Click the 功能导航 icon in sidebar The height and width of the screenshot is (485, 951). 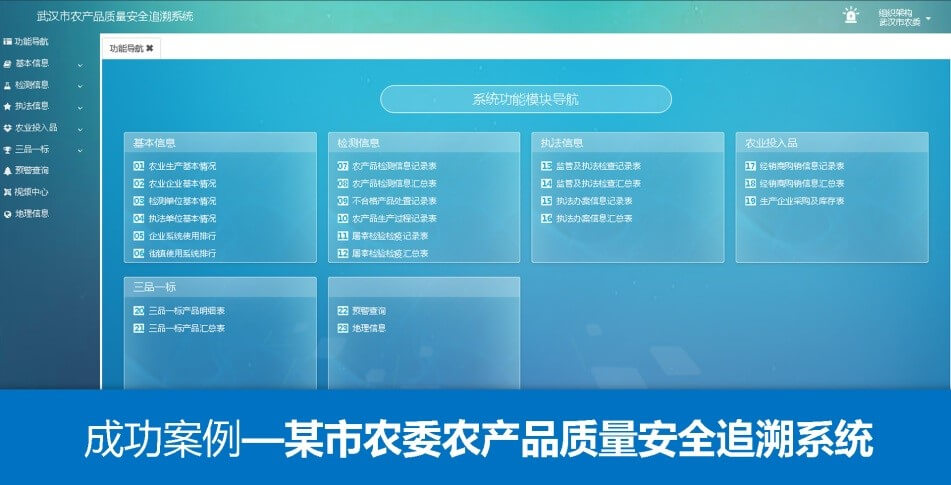pos(8,42)
